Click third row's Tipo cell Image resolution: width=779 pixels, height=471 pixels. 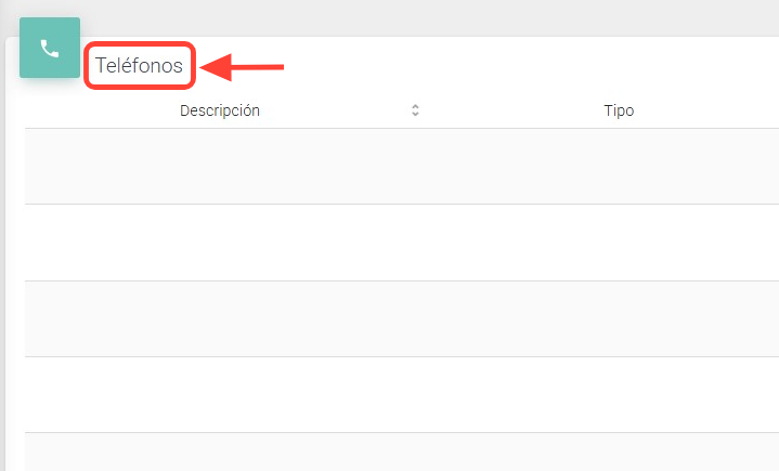pos(618,318)
